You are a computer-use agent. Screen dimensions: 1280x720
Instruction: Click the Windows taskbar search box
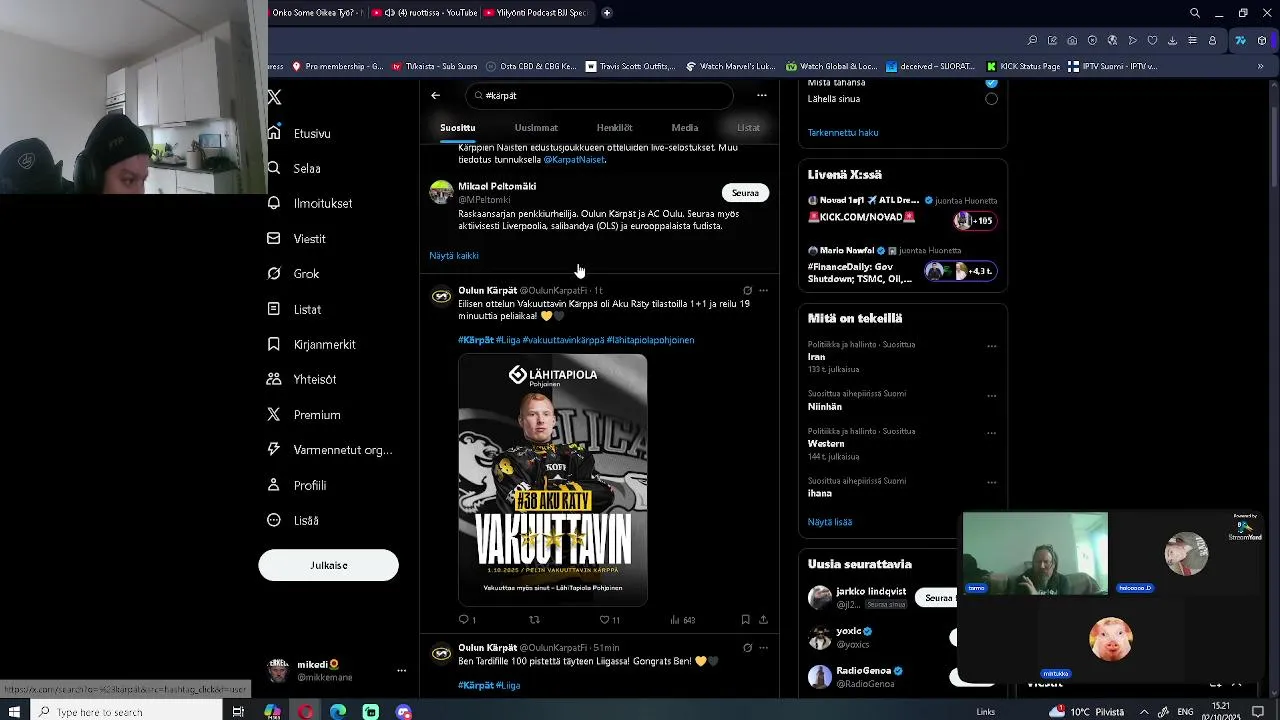[x=125, y=712]
